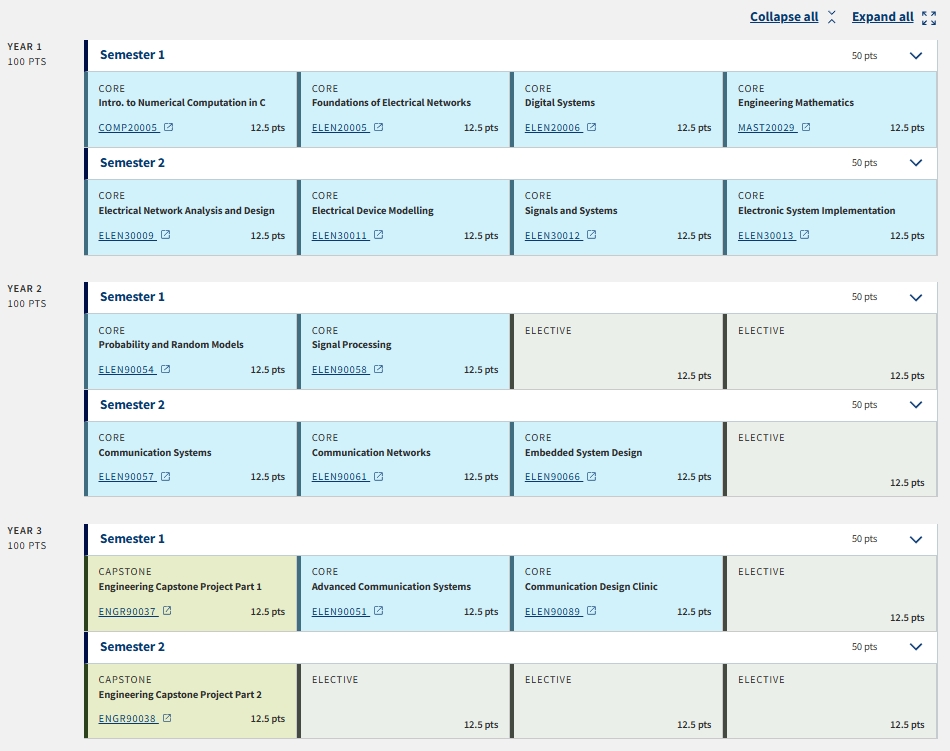Click Expand all link

pyautogui.click(x=883, y=17)
